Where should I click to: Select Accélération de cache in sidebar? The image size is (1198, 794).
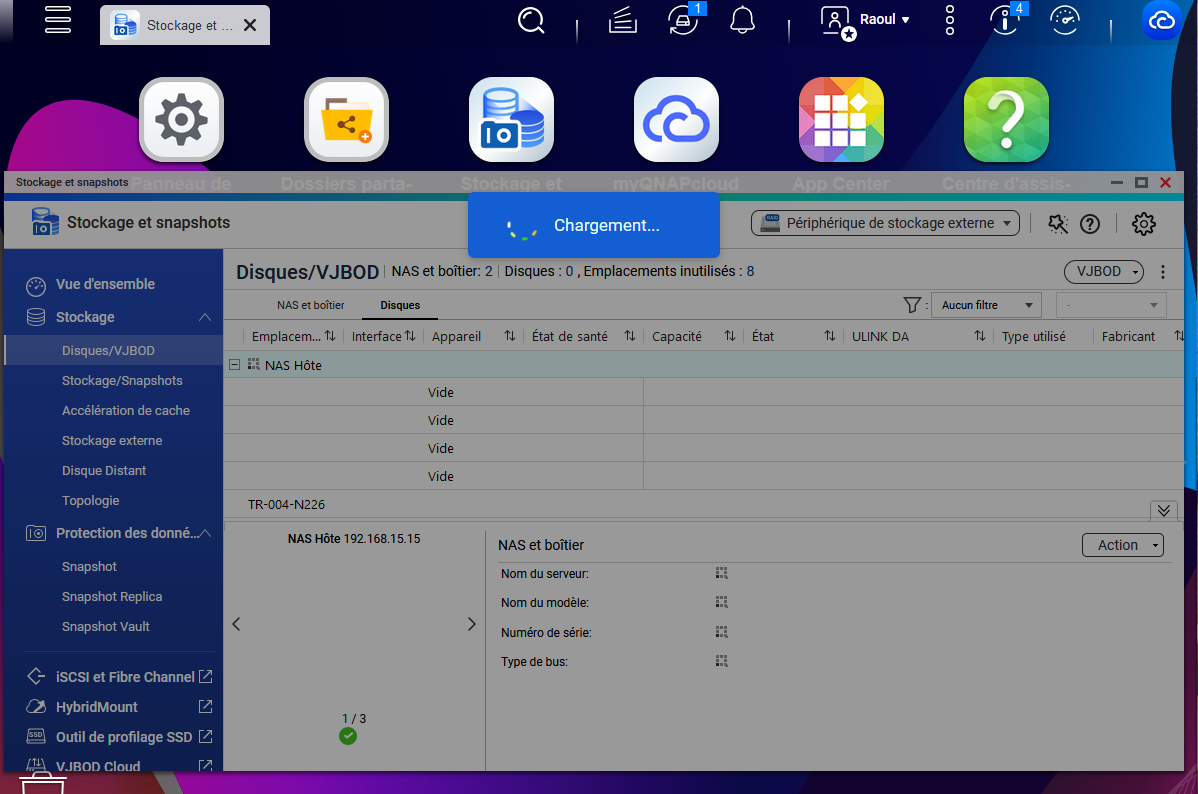point(125,410)
